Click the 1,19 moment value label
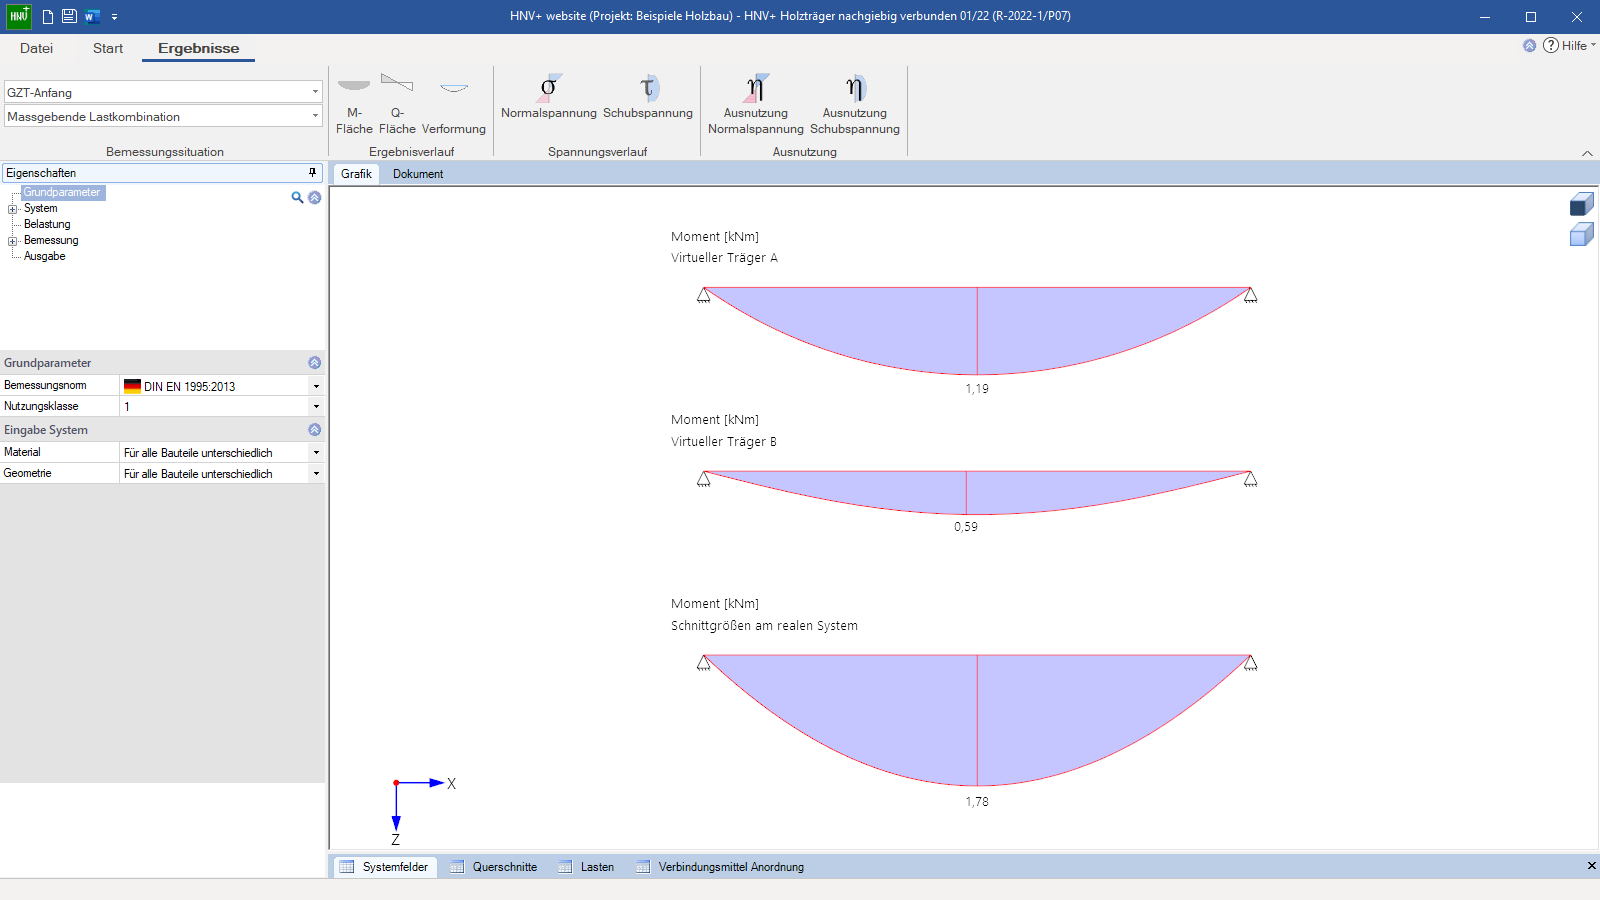The image size is (1600, 900). pyautogui.click(x=977, y=389)
